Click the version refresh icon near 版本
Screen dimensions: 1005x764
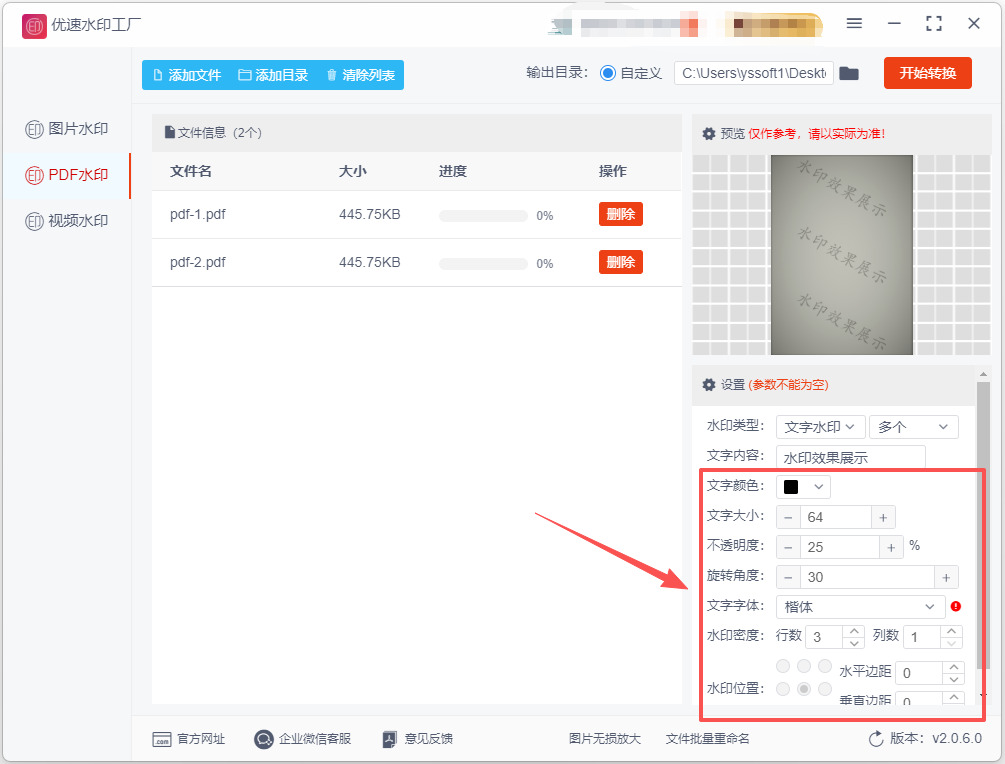876,739
